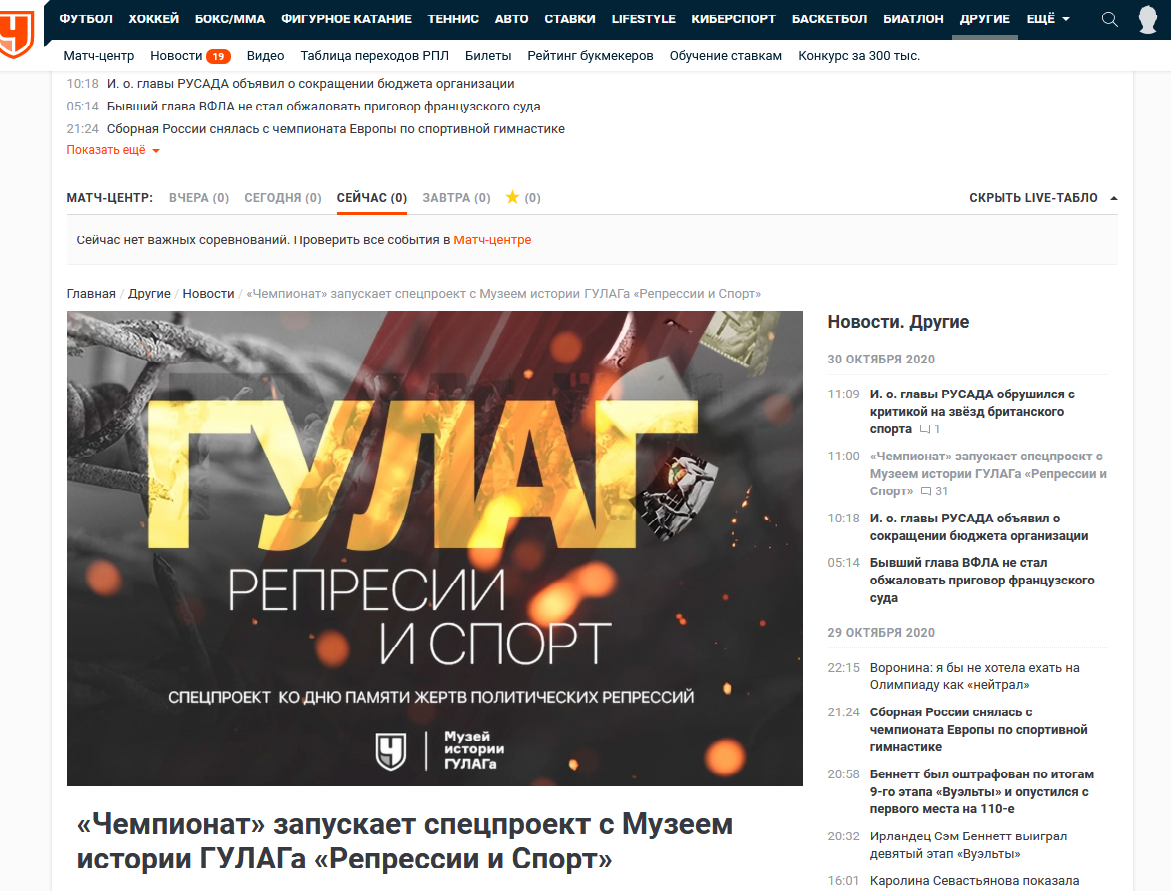Open the СТАВКИ section

(x=570, y=19)
